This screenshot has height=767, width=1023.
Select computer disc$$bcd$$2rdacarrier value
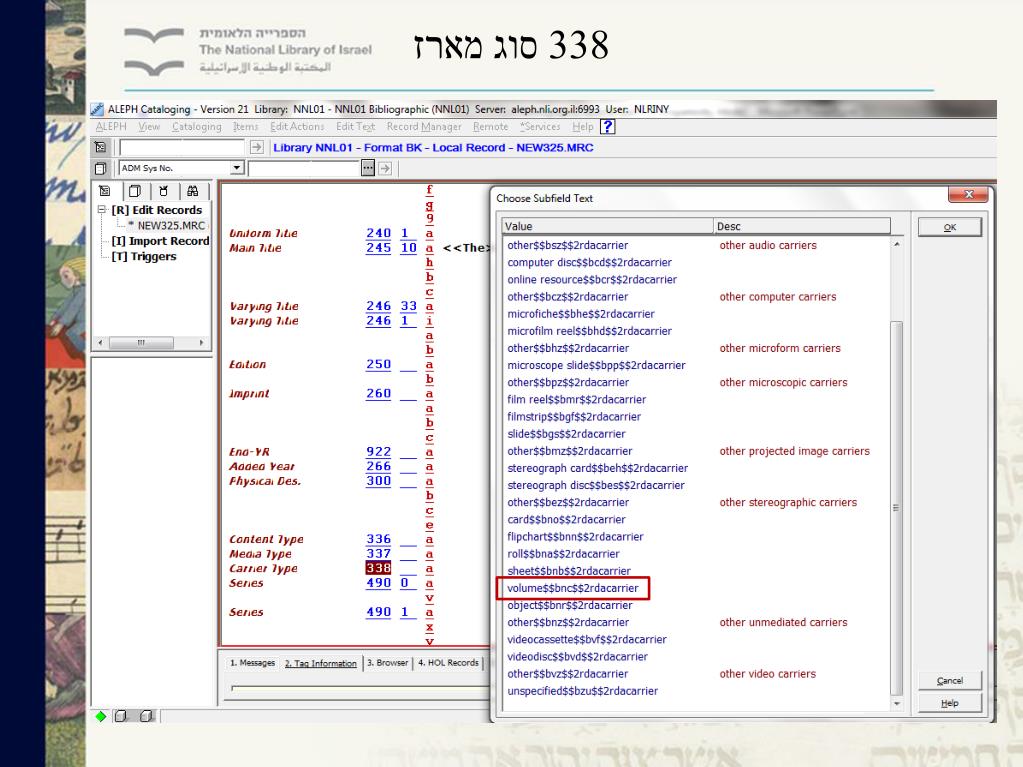point(589,262)
